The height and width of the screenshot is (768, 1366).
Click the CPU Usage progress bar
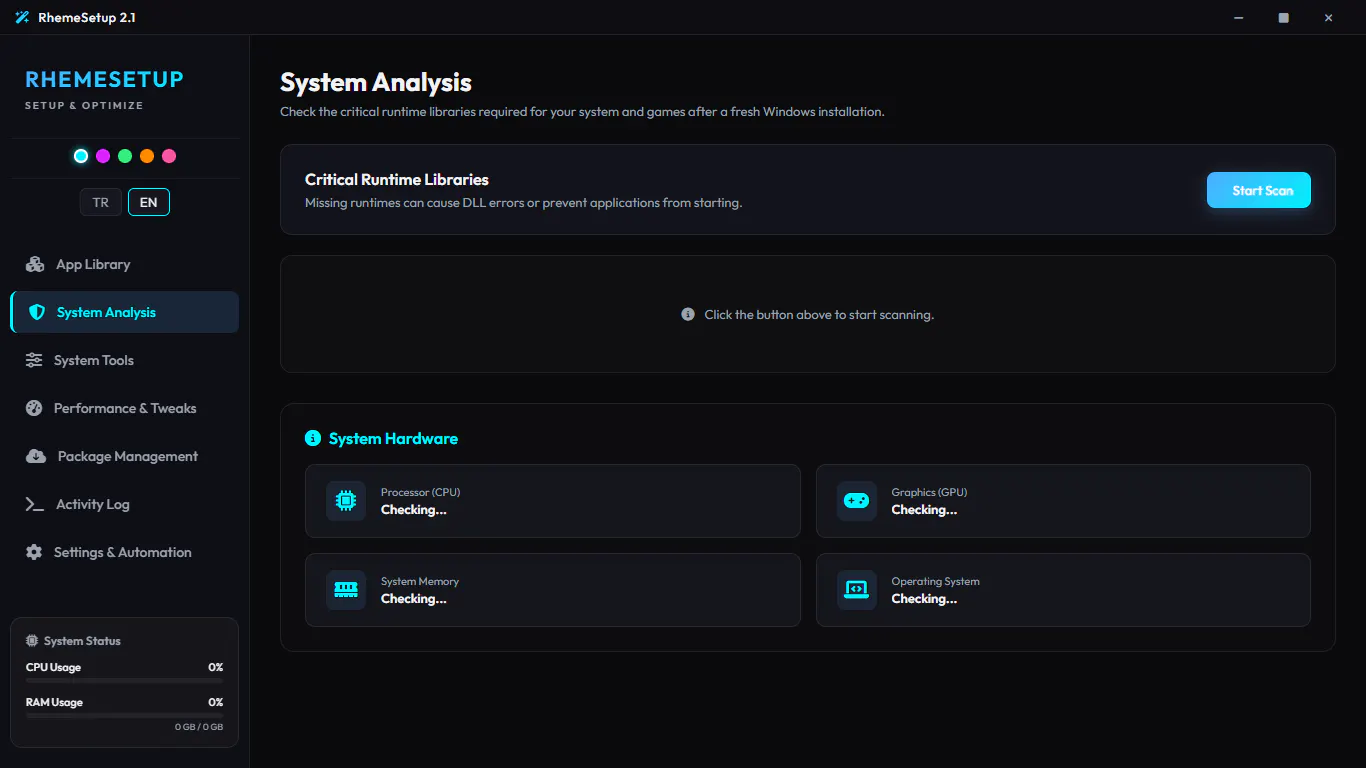[x=124, y=680]
